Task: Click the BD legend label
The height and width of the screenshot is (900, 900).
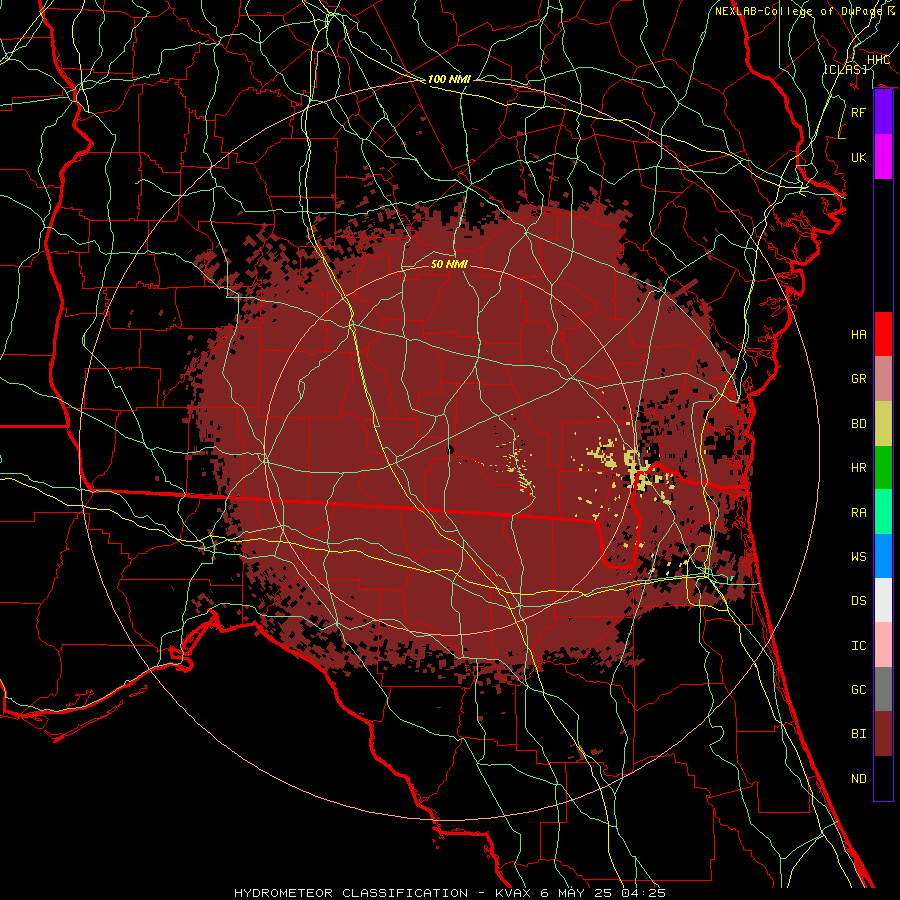Action: click(859, 424)
